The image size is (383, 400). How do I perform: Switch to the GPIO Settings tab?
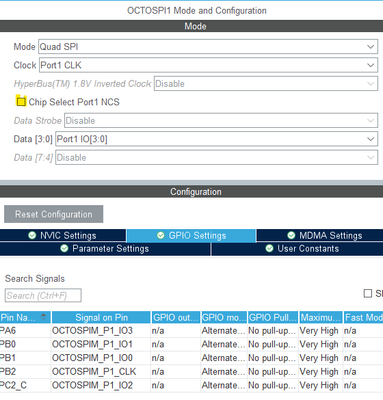coord(191,235)
